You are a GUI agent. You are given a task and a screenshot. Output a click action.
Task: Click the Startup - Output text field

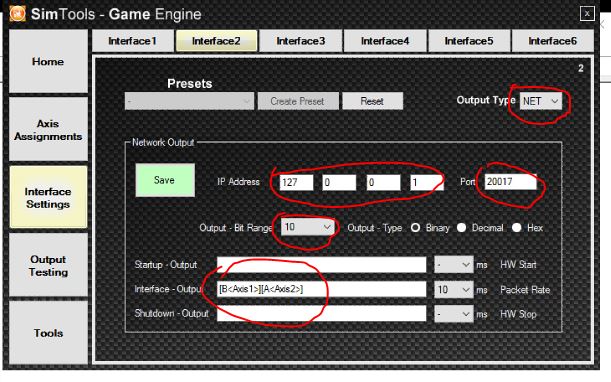[321, 265]
